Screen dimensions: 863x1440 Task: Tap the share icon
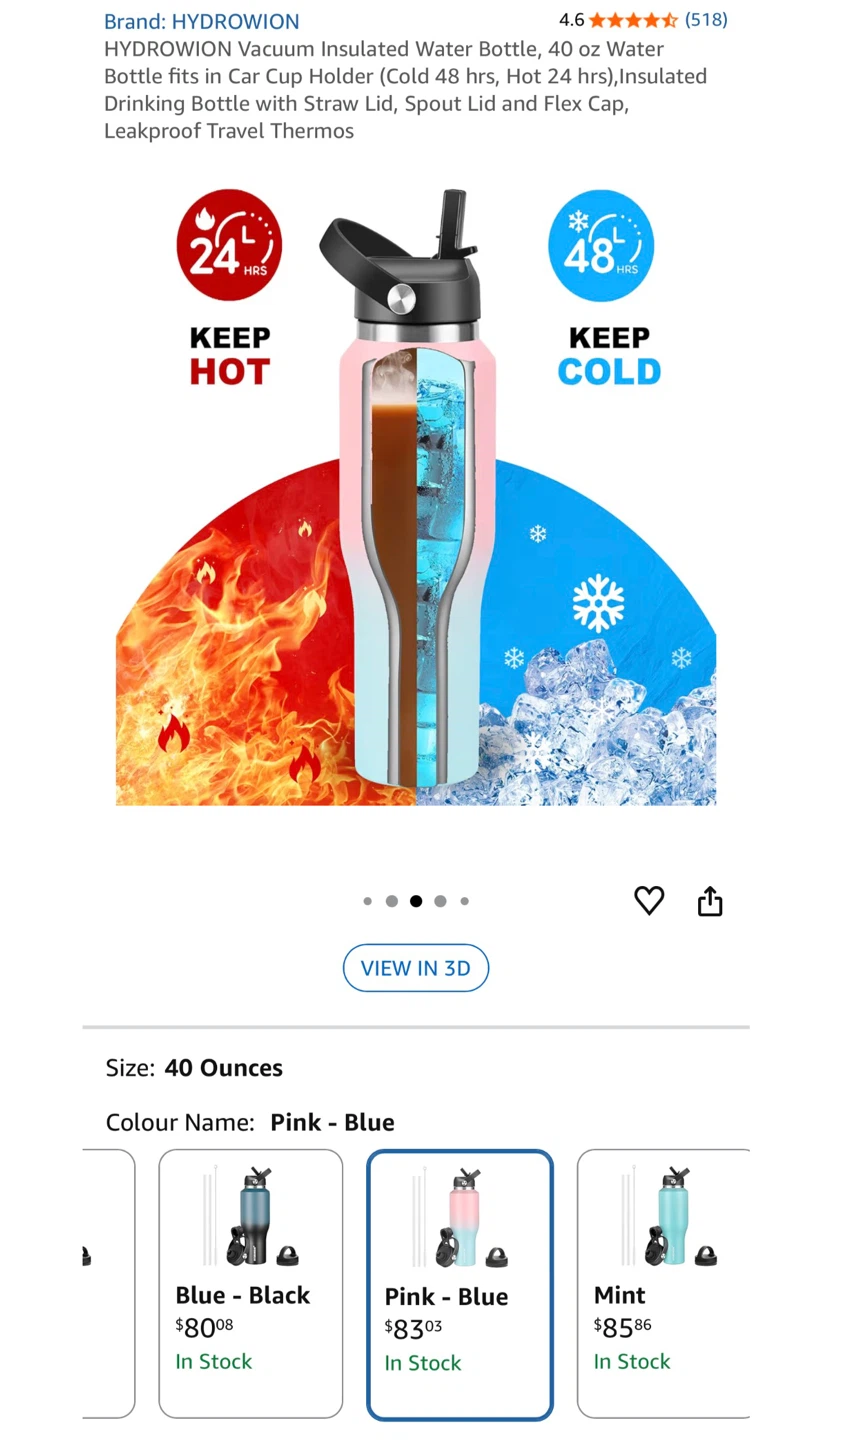[710, 901]
